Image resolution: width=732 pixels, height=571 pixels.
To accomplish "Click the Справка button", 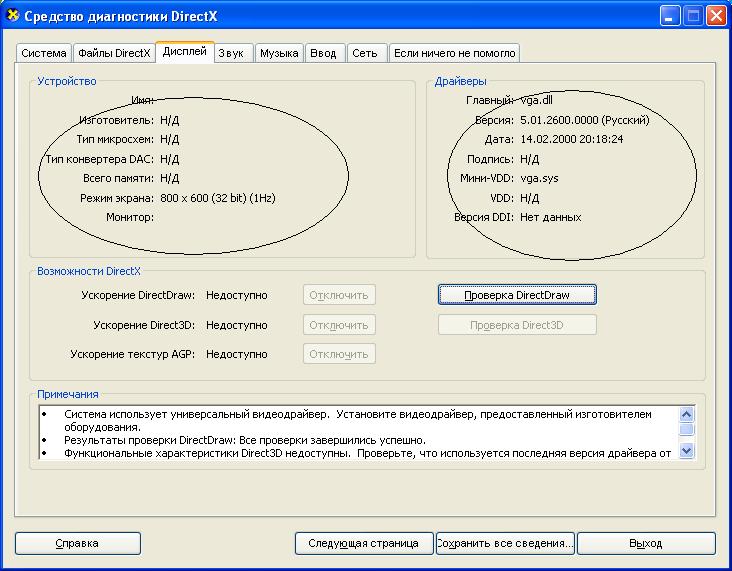I will click(77, 543).
